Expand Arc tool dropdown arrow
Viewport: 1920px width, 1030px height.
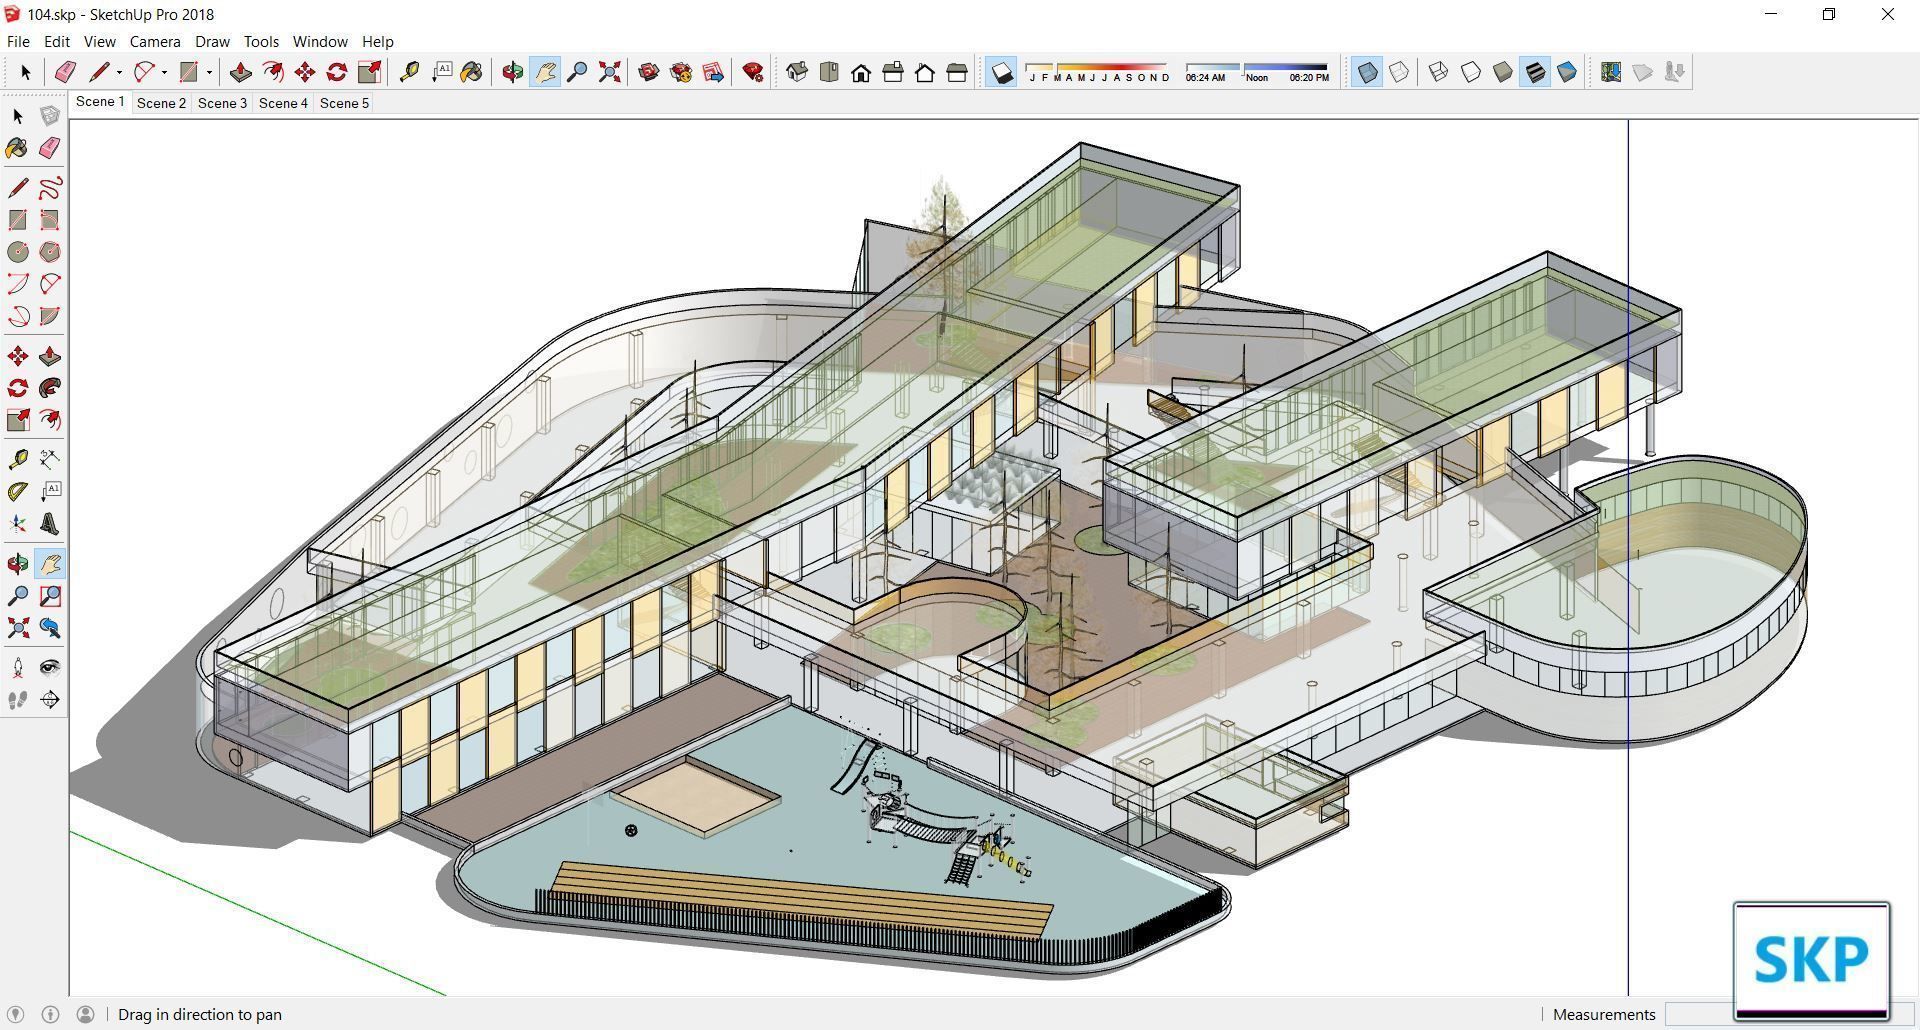[x=164, y=72]
